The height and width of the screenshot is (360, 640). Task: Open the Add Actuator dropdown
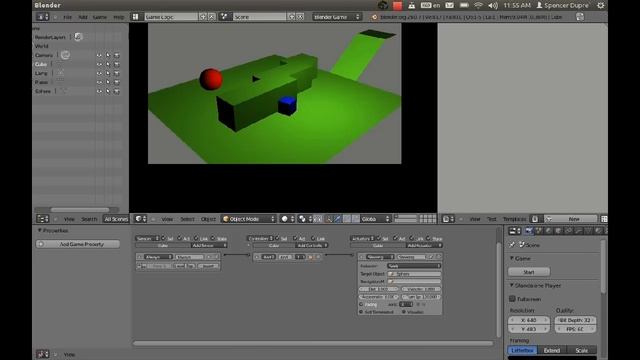click(424, 245)
